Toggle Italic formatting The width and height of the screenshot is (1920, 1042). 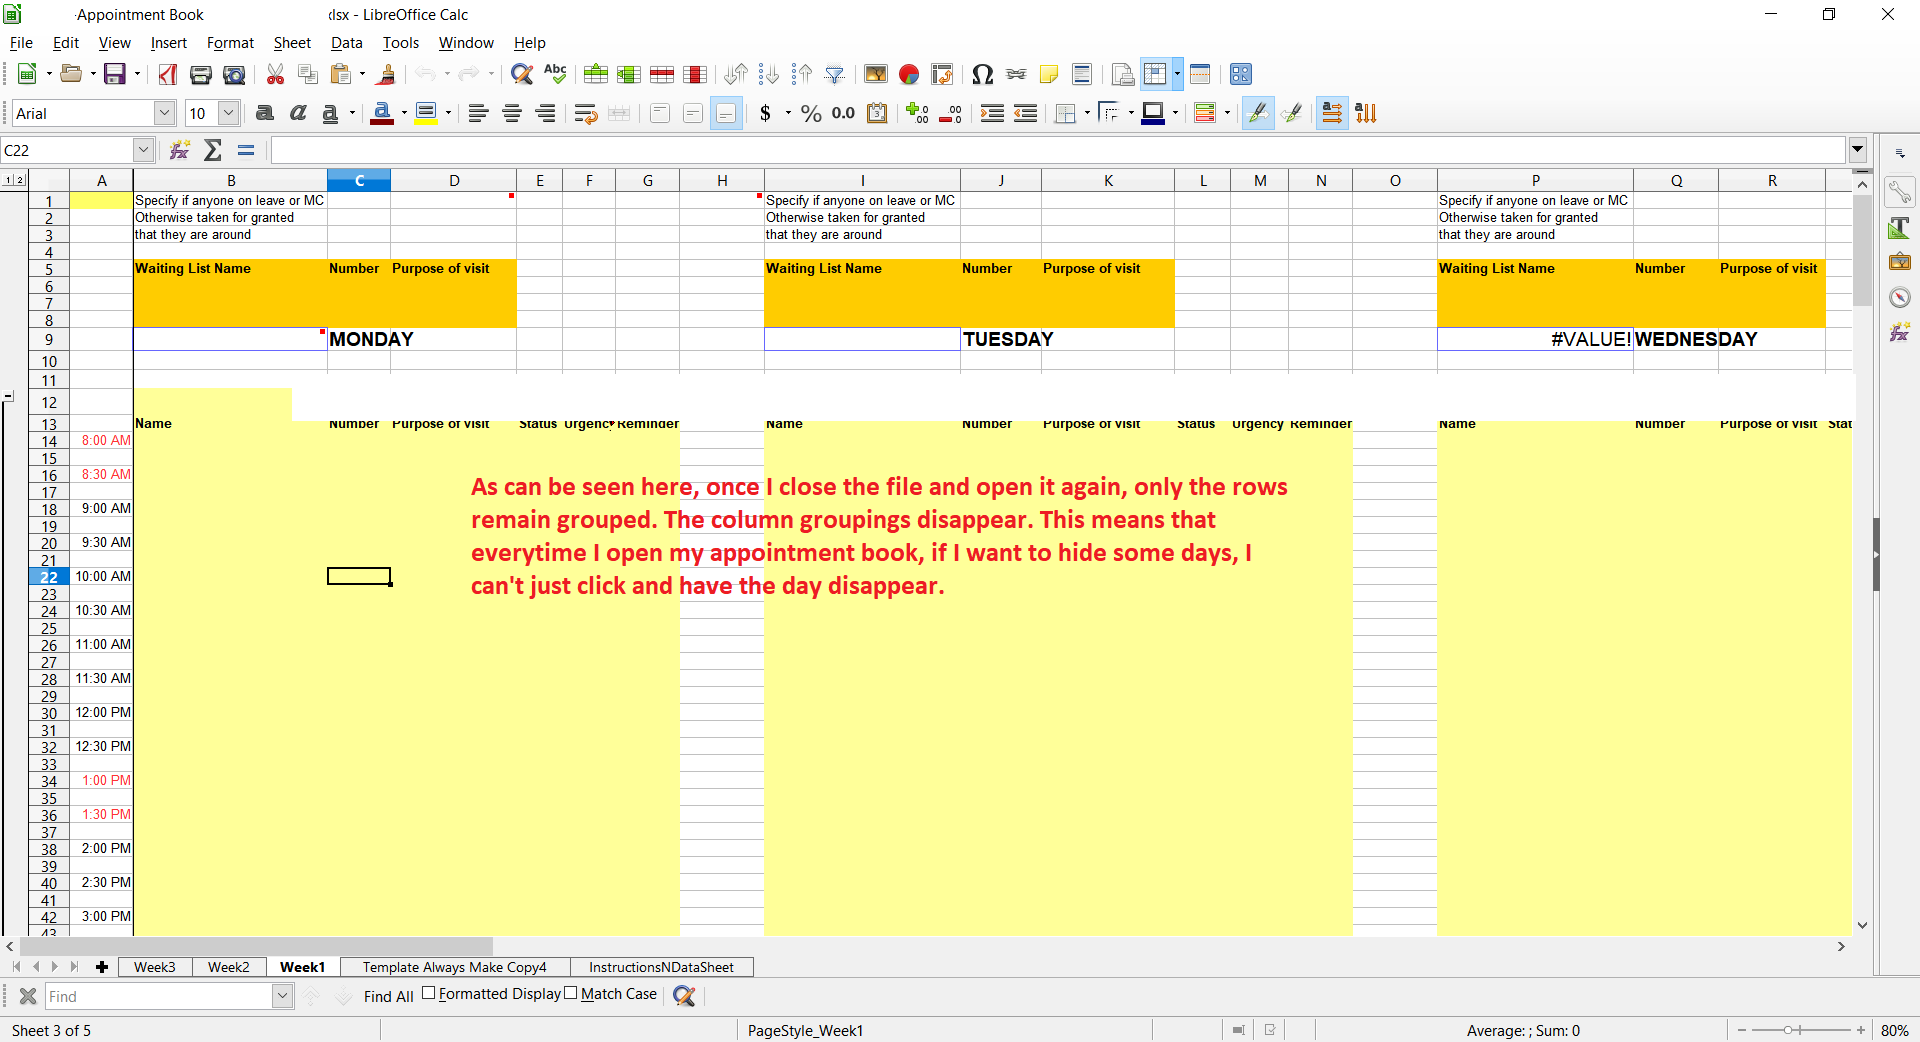click(x=298, y=113)
